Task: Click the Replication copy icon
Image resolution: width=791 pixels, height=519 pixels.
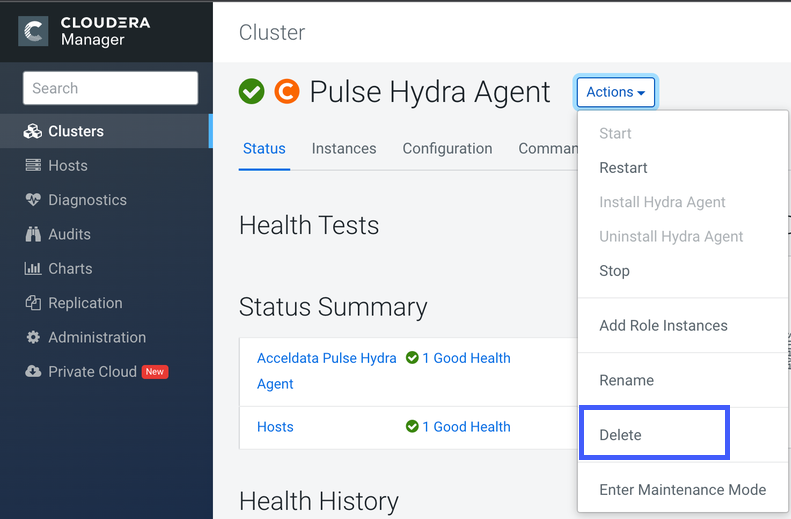Action: tap(33, 303)
